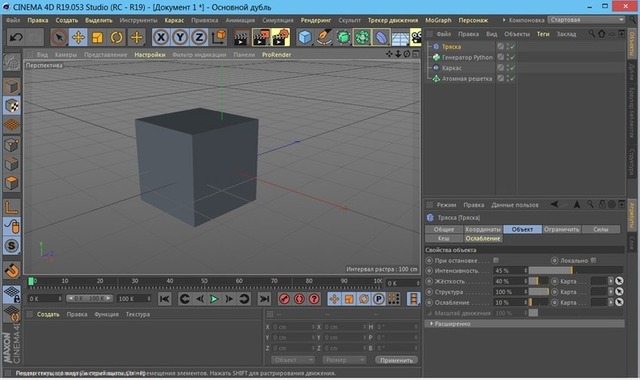The width and height of the screenshot is (640, 380).
Task: Open the Рендеринг menu
Action: (x=316, y=20)
